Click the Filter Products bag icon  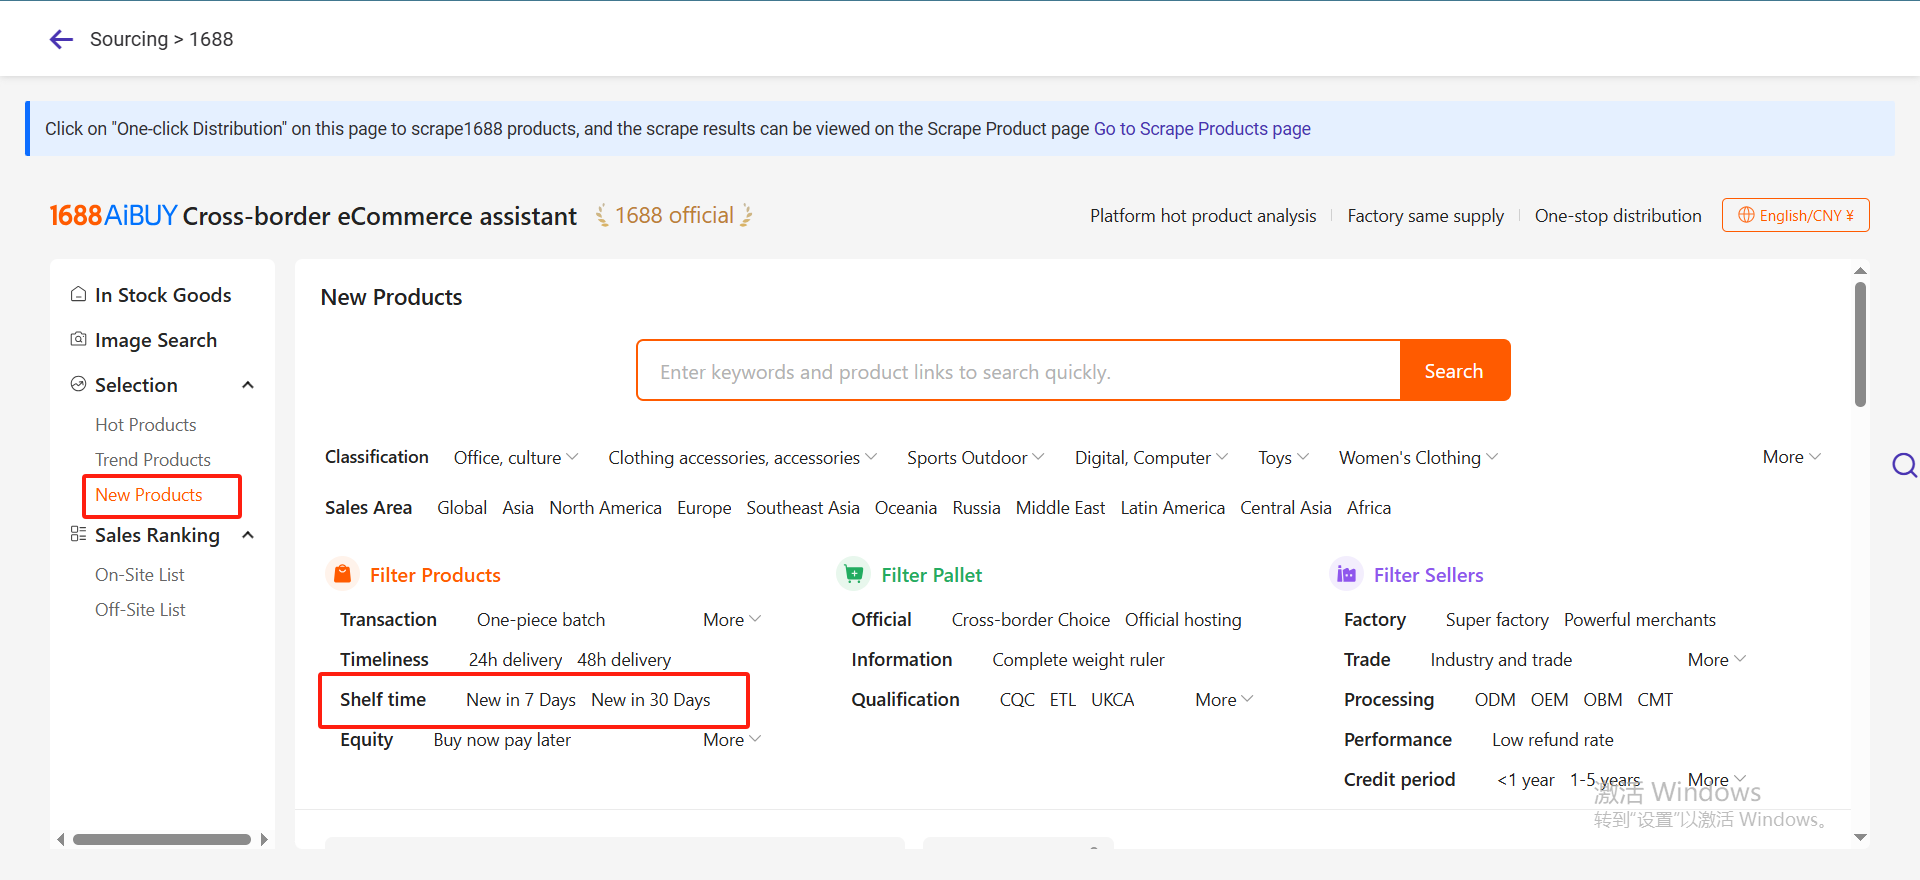[x=342, y=574]
